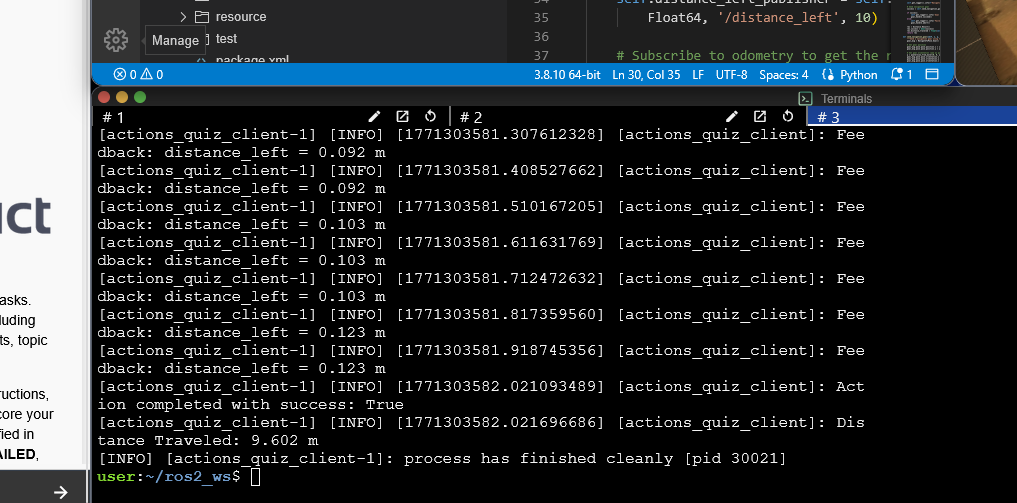
Task: Reload terminal #2 using refresh icon
Action: coord(788,117)
